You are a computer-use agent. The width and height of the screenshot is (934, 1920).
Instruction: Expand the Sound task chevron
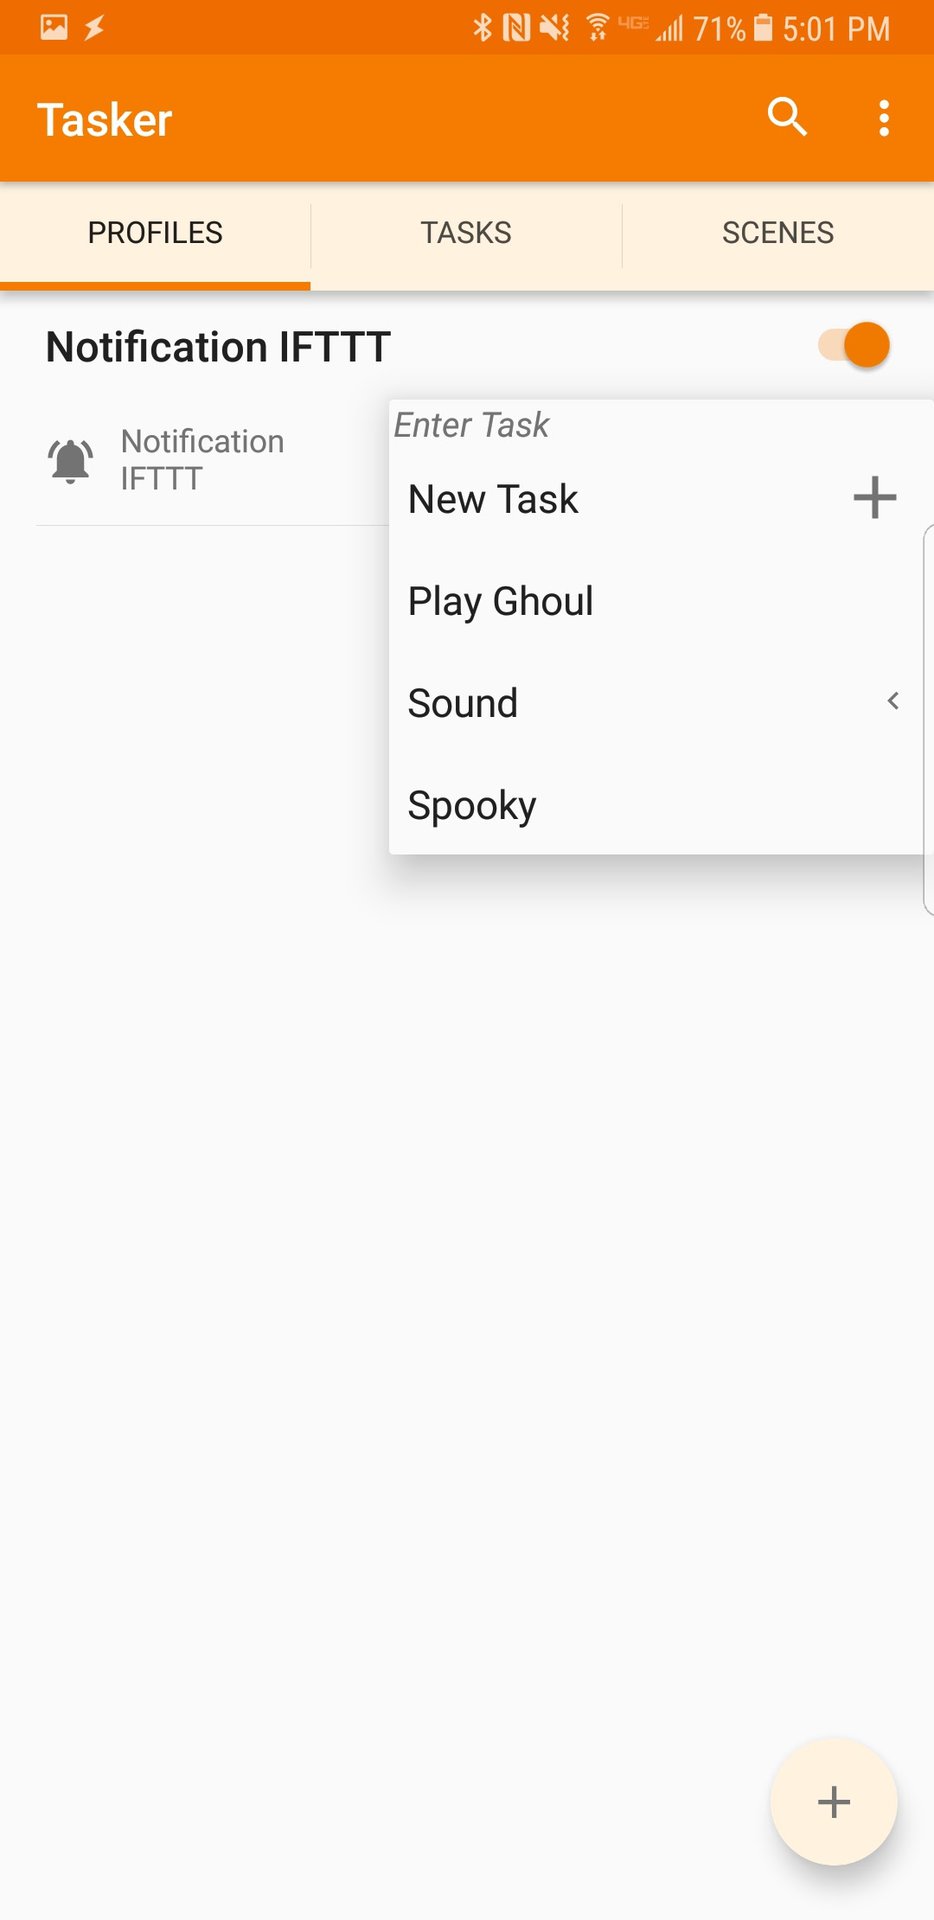pos(893,702)
